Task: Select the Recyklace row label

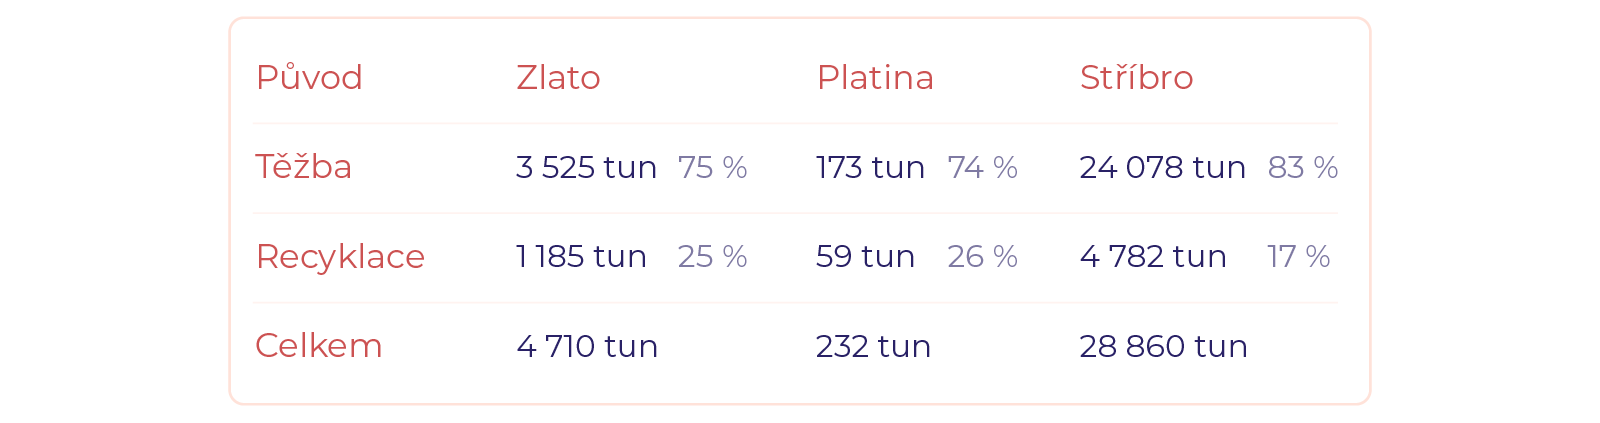Action: tap(340, 257)
